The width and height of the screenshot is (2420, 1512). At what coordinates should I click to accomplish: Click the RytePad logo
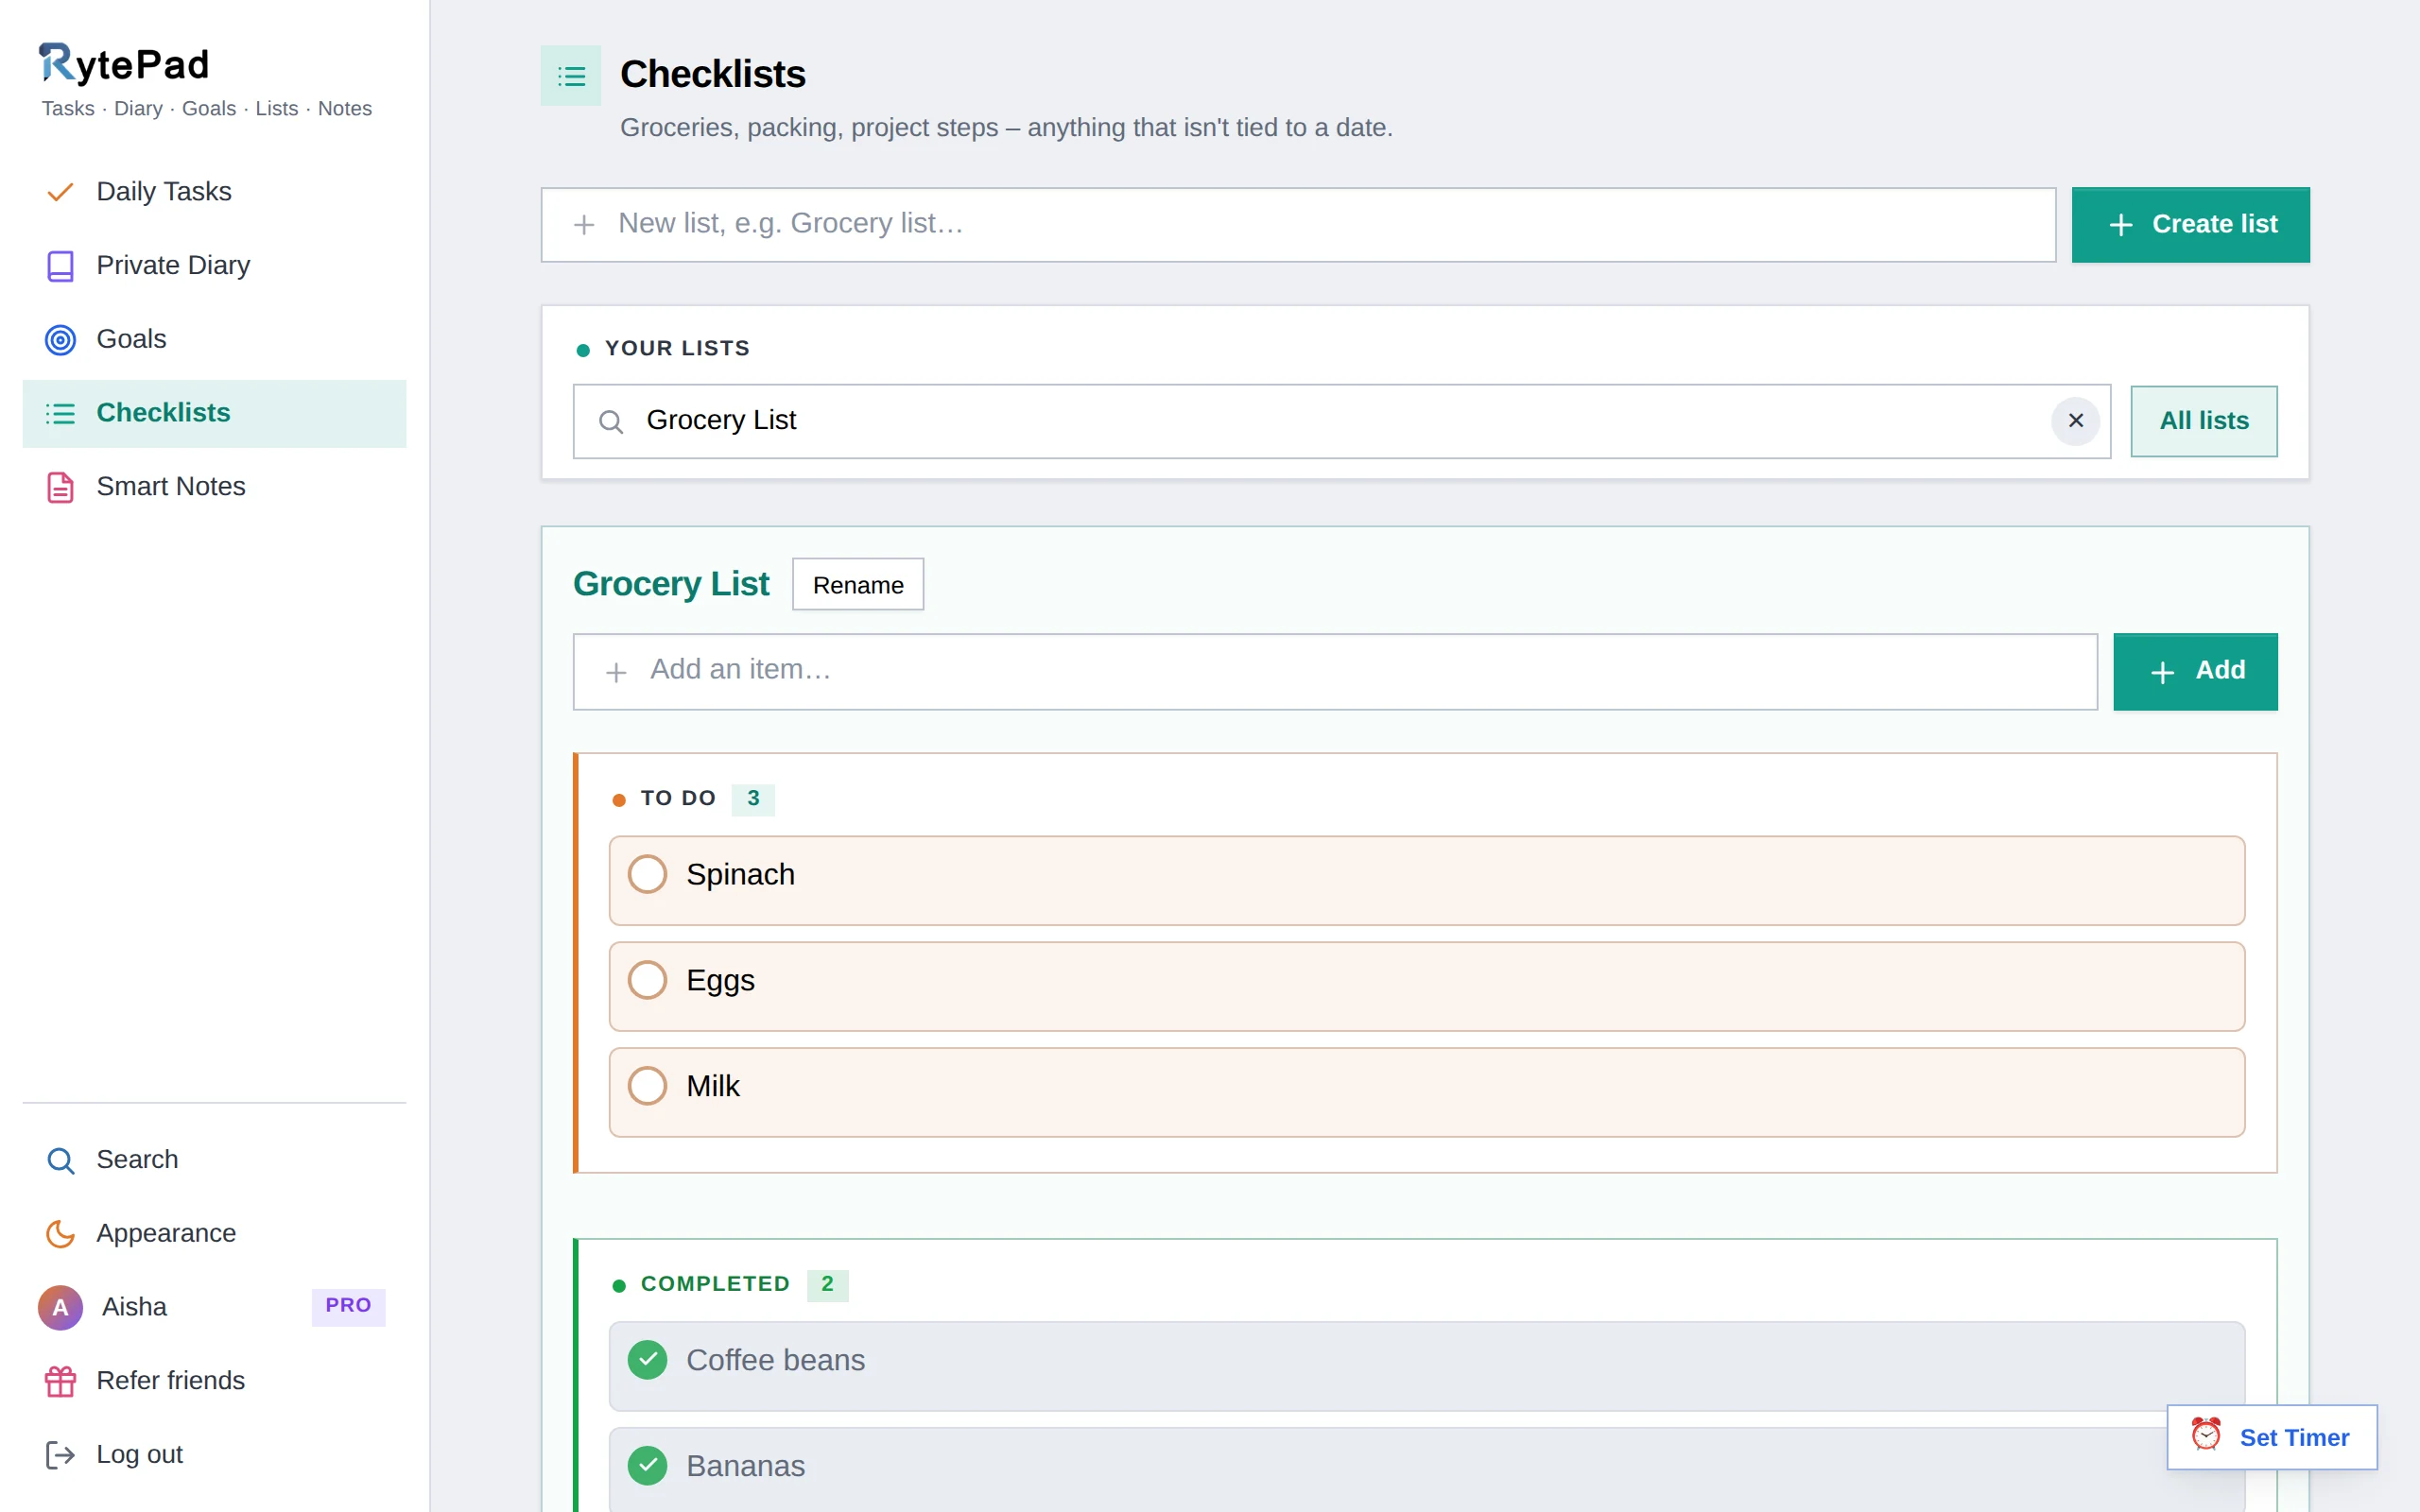[x=124, y=64]
